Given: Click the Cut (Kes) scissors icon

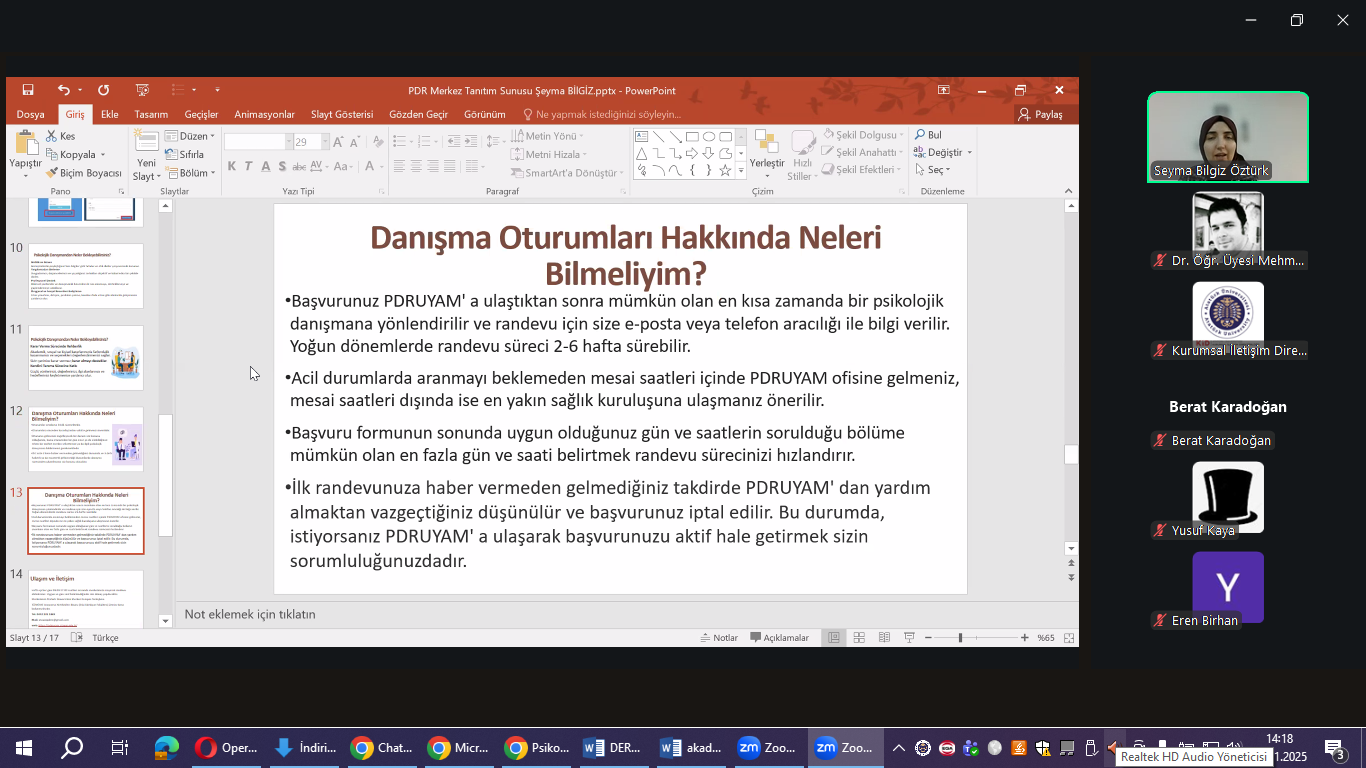Looking at the screenshot, I should point(51,136).
